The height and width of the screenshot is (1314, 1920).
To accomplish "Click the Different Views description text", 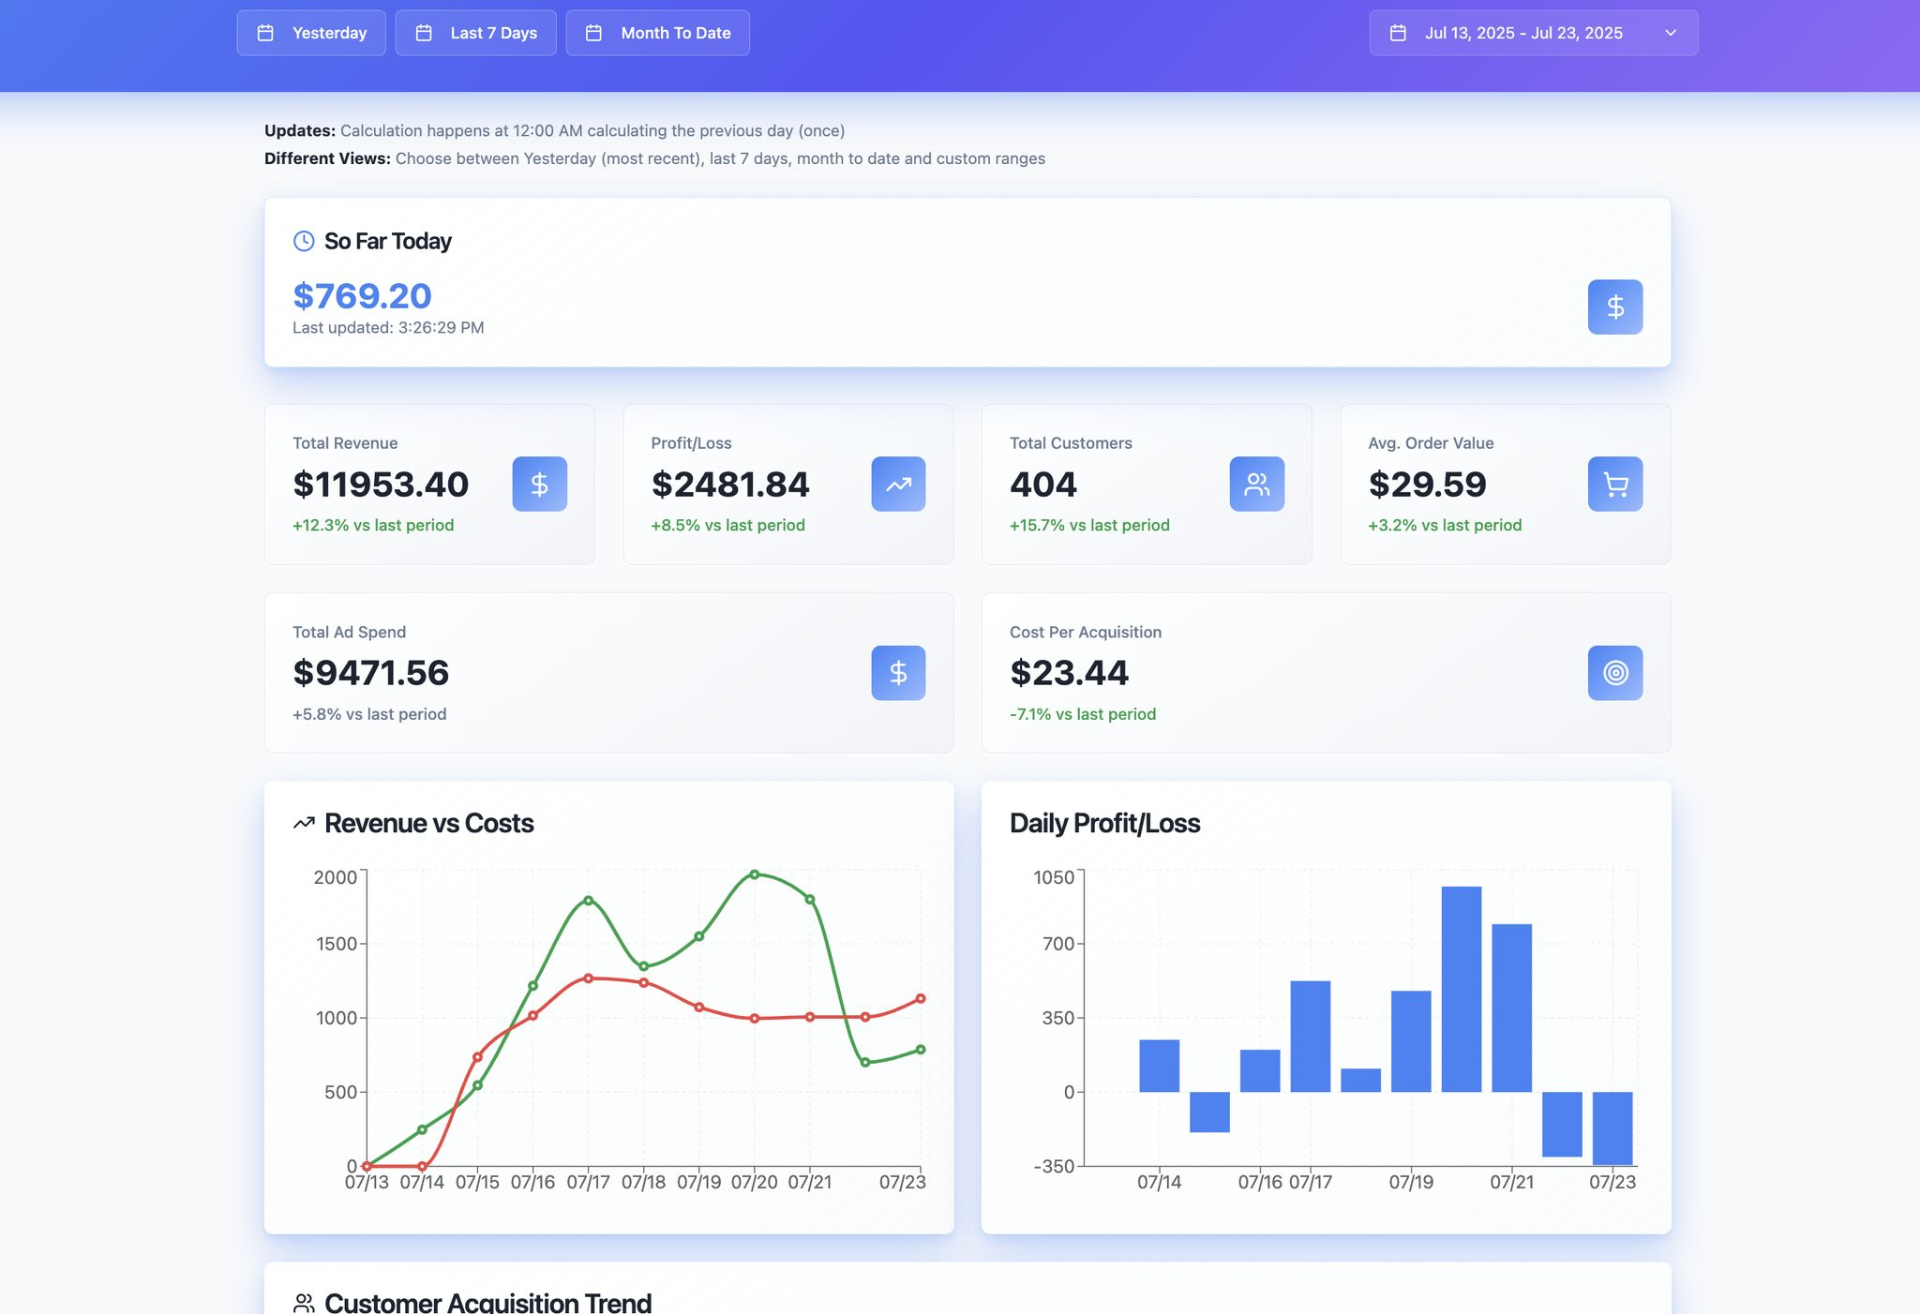I will [655, 159].
